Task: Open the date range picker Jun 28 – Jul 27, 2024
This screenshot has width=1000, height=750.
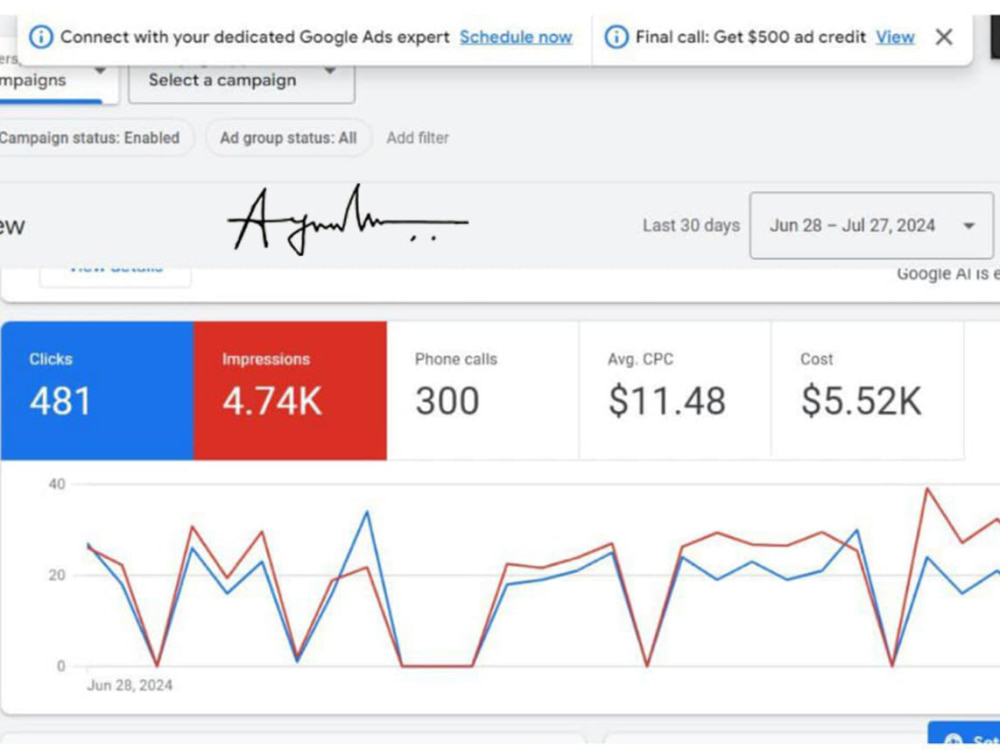Action: [871, 225]
